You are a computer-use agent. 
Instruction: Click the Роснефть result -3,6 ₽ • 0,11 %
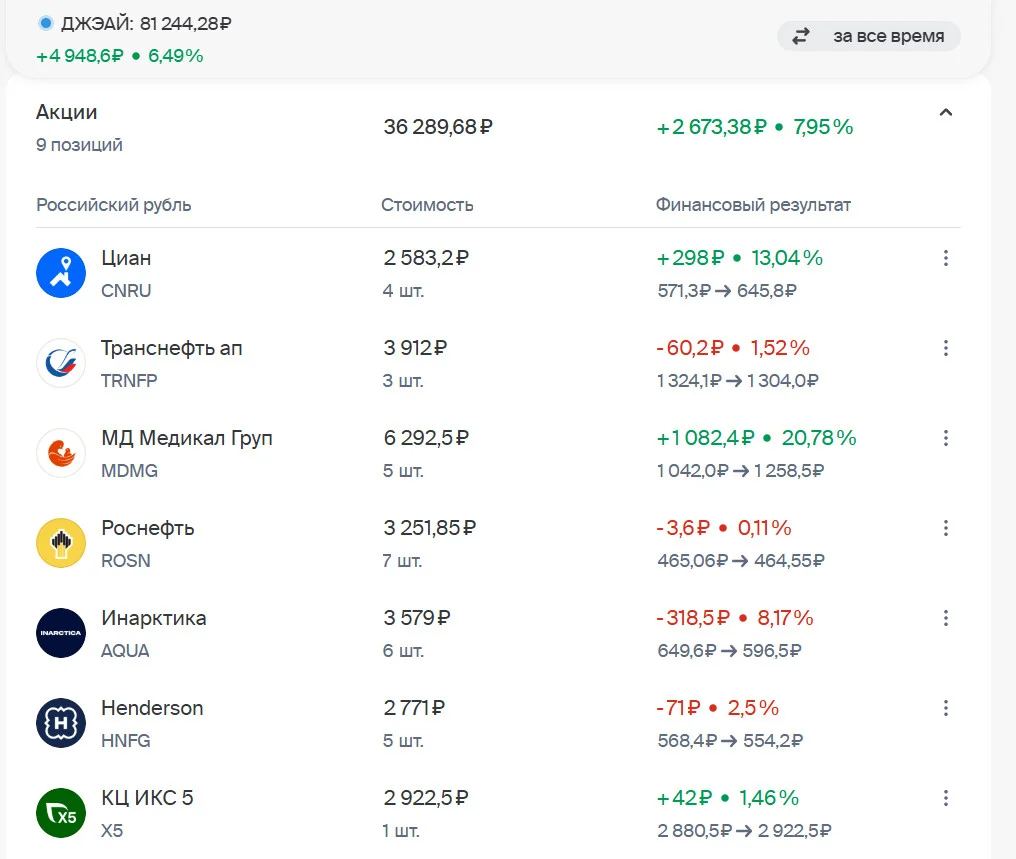click(724, 528)
